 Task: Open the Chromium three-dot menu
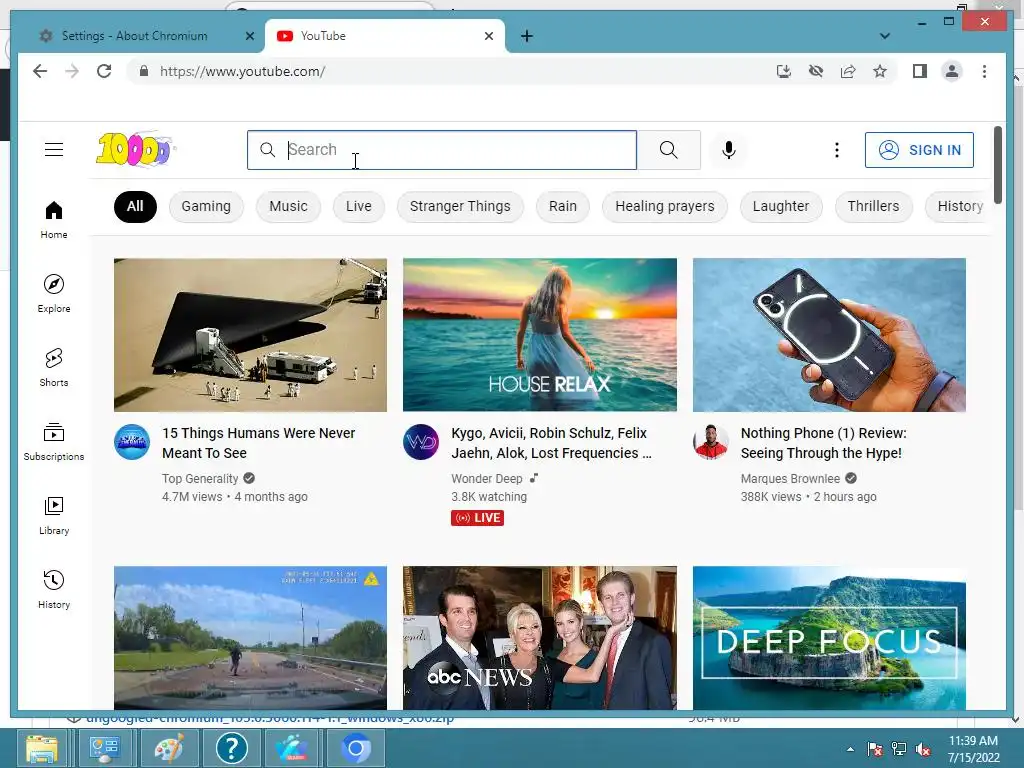pos(984,71)
